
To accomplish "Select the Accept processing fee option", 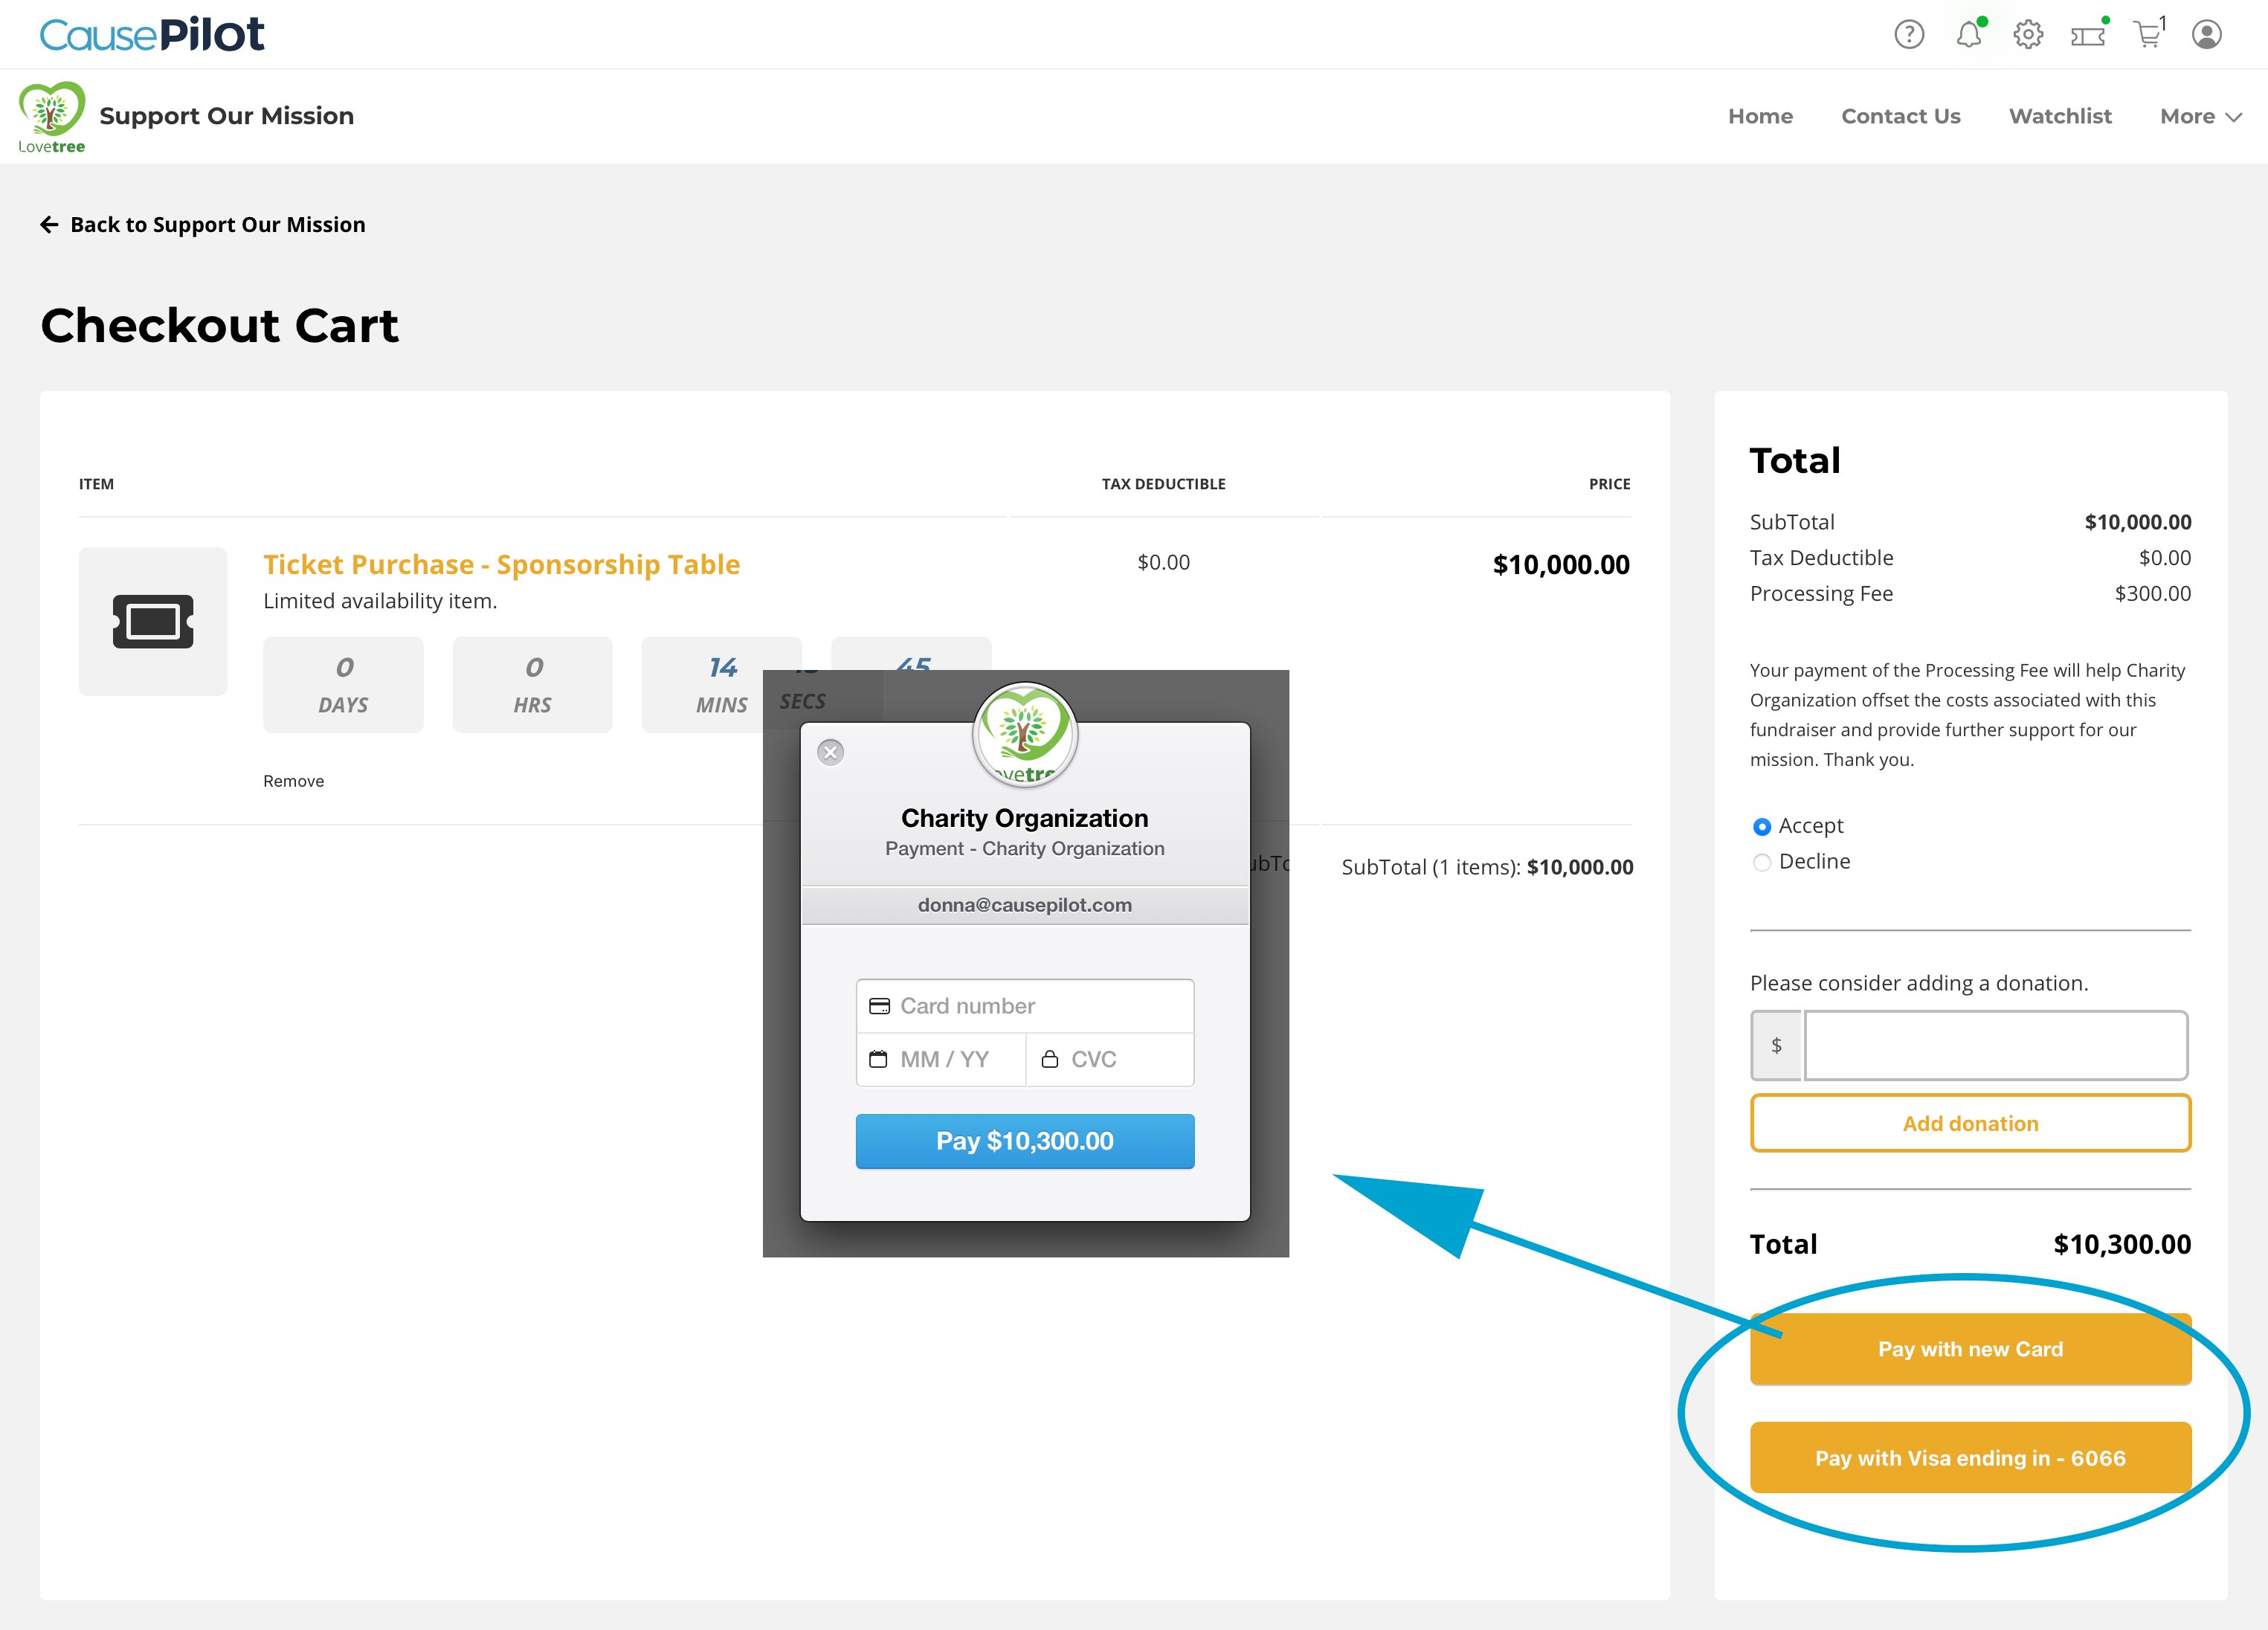I will (1762, 827).
